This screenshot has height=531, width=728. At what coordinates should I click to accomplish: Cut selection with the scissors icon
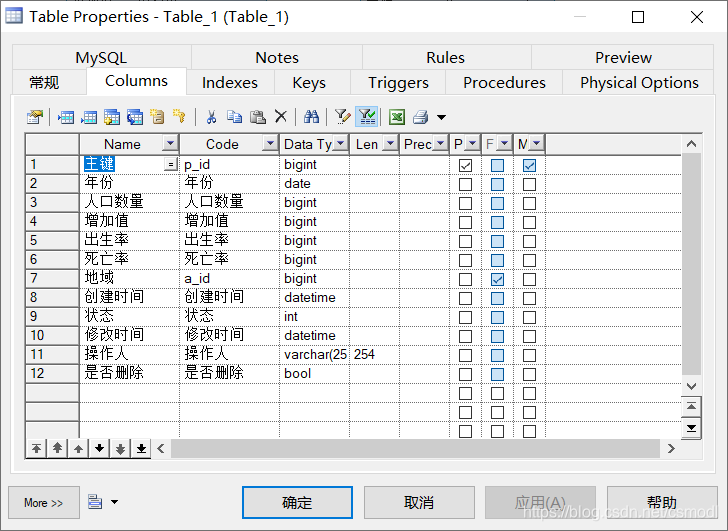point(211,117)
